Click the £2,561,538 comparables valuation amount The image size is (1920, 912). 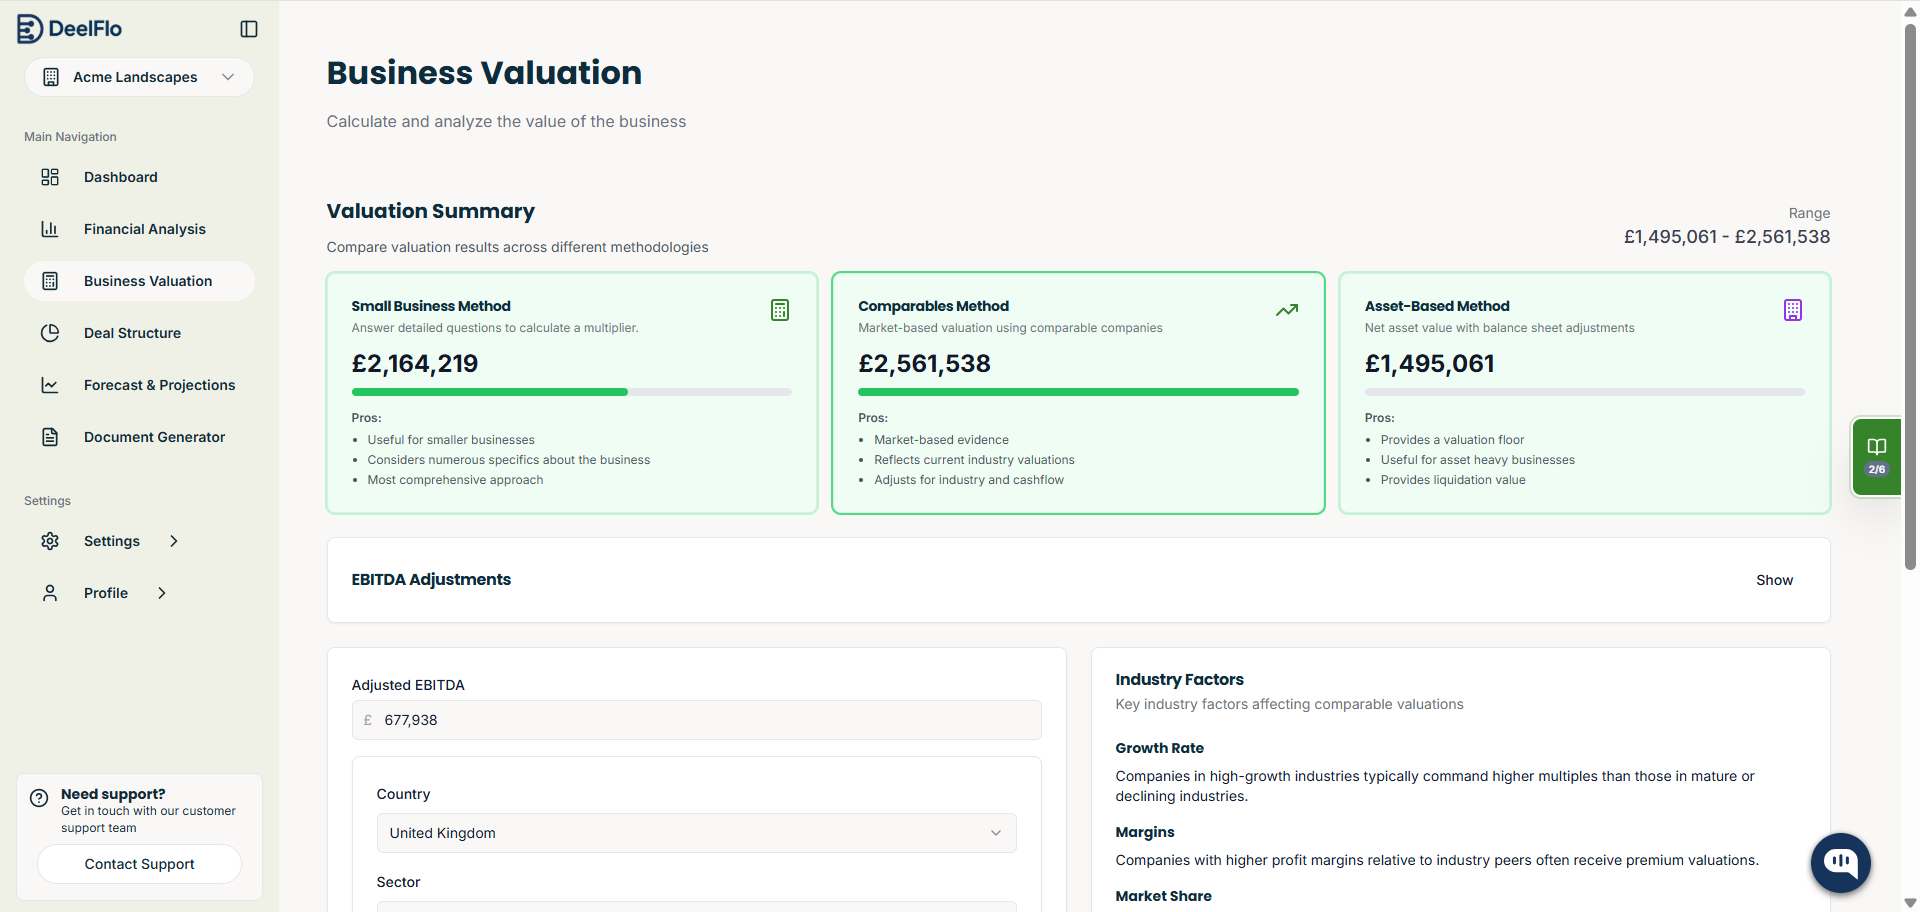(924, 363)
